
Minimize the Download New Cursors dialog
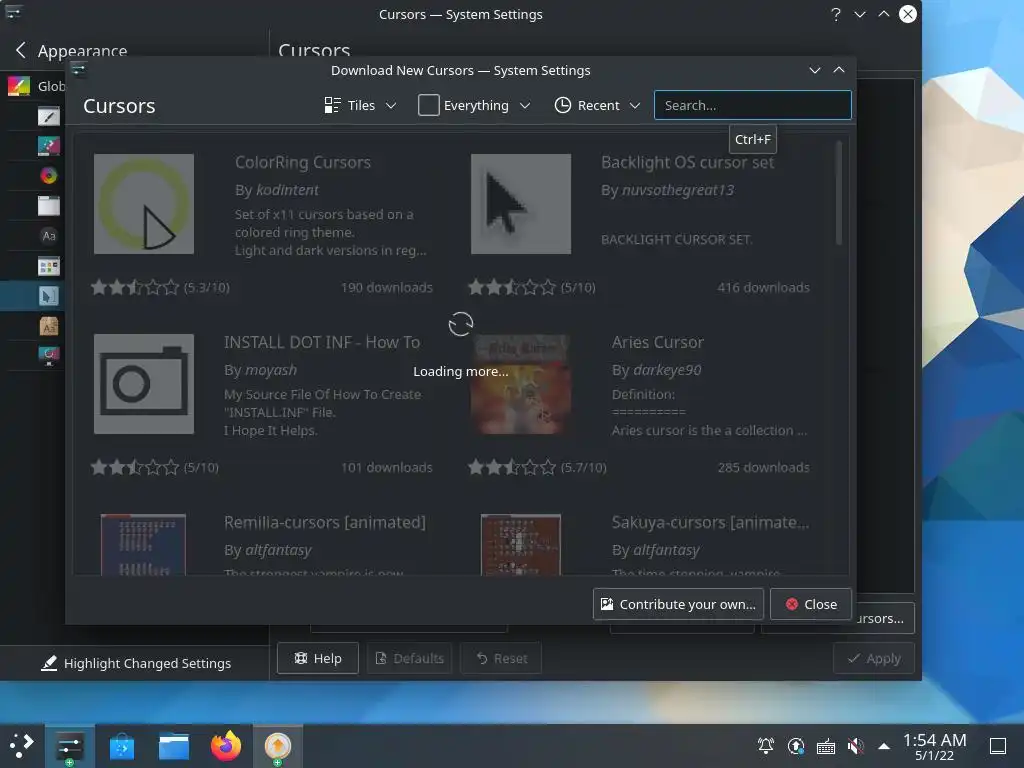click(814, 71)
